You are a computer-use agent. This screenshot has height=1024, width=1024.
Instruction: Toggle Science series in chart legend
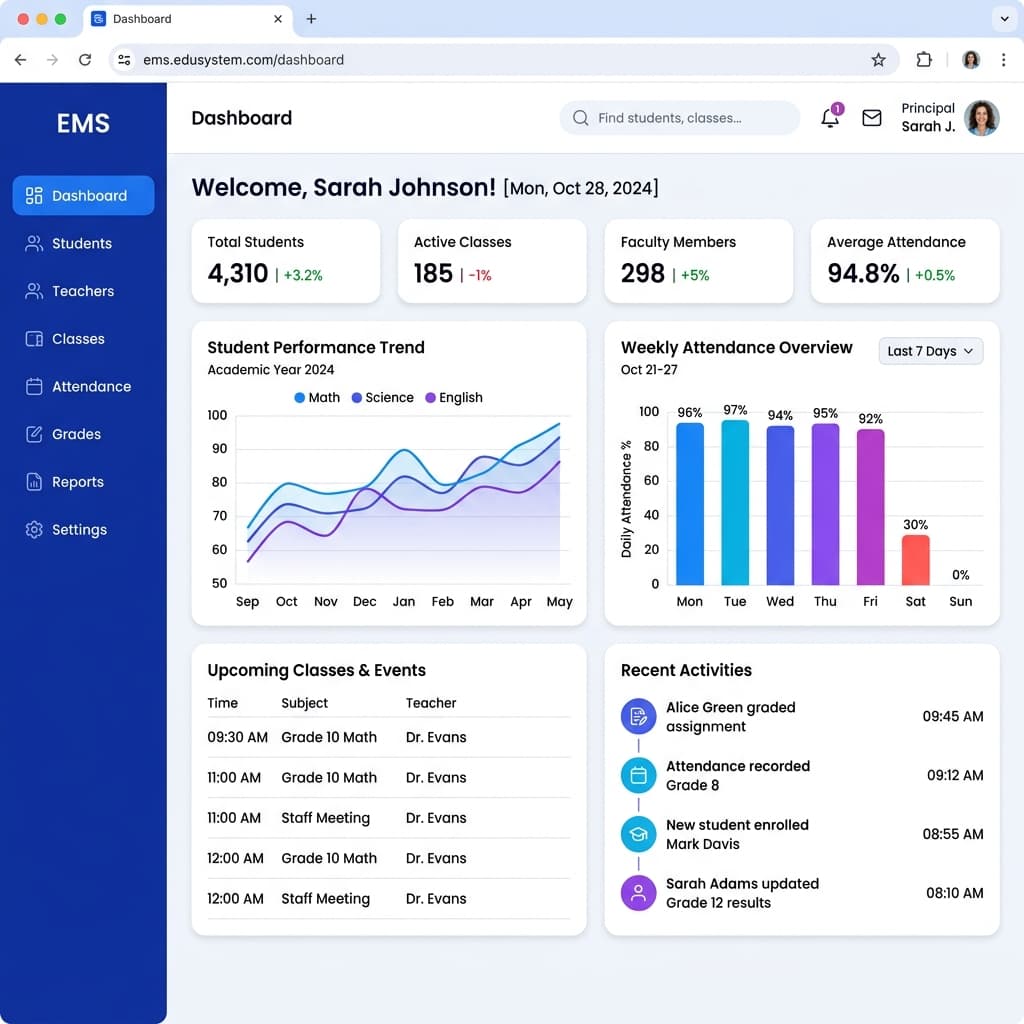(x=382, y=397)
